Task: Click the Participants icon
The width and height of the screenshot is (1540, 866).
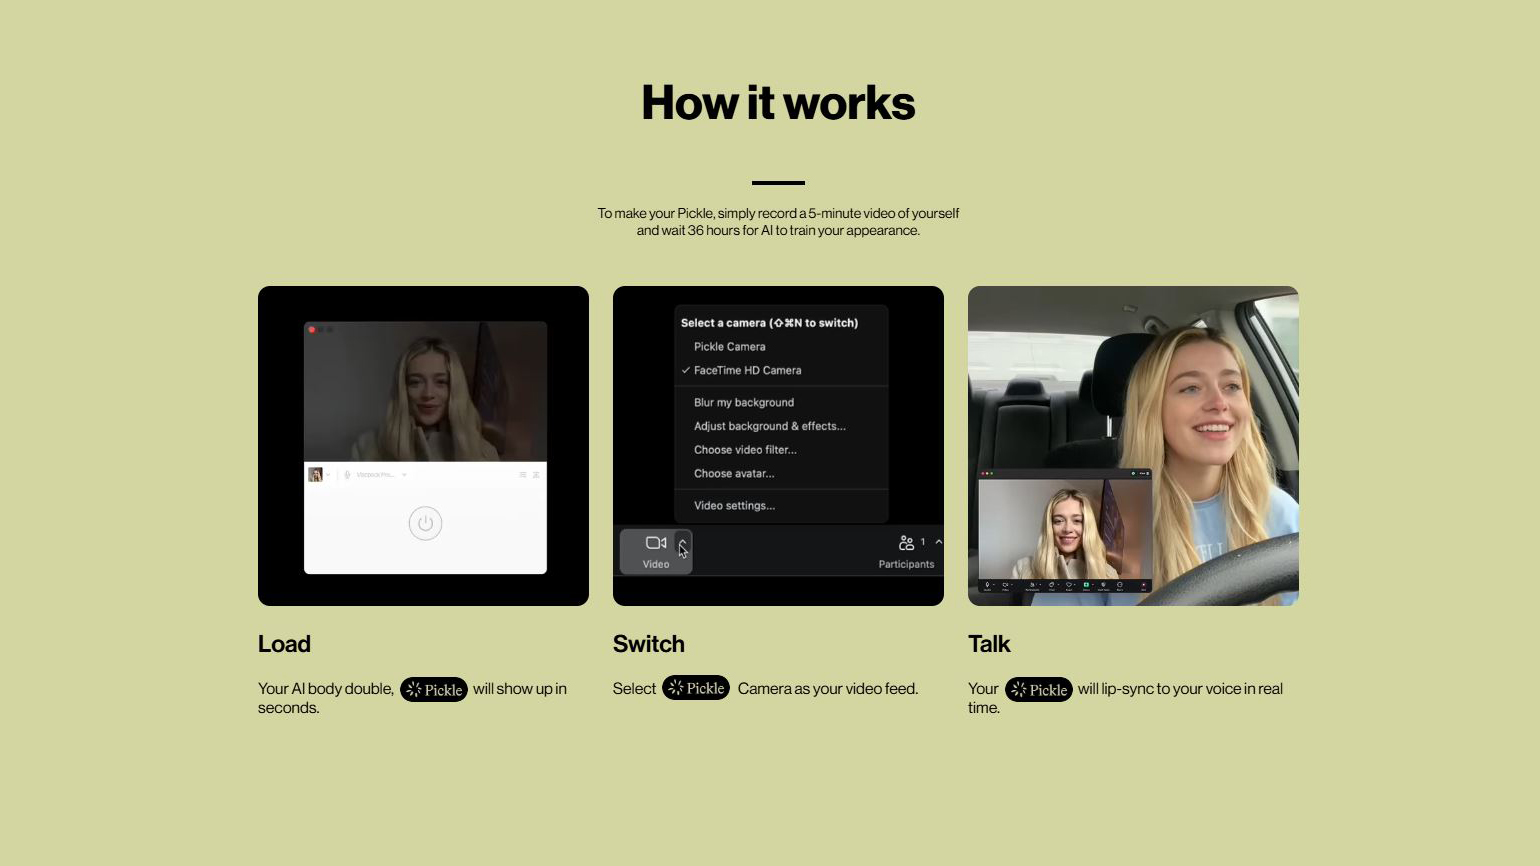Action: pos(906,543)
